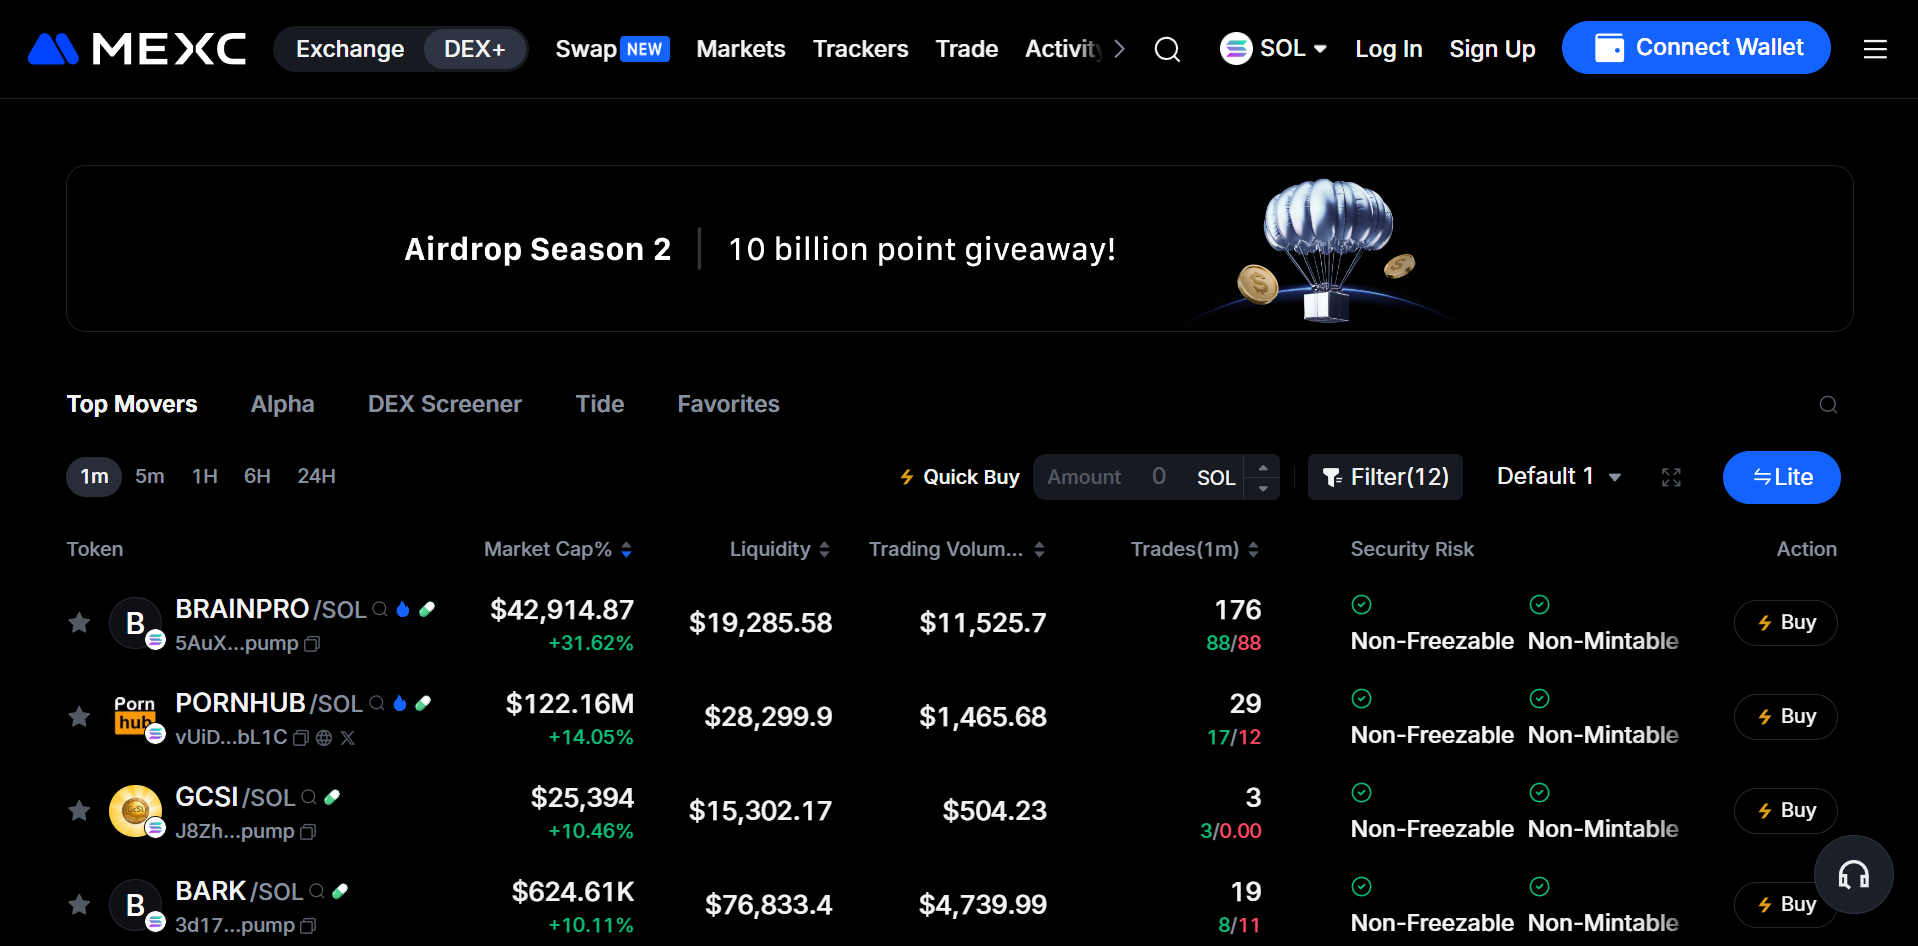Click the PORNHUB token logo
The height and width of the screenshot is (946, 1918).
(136, 717)
